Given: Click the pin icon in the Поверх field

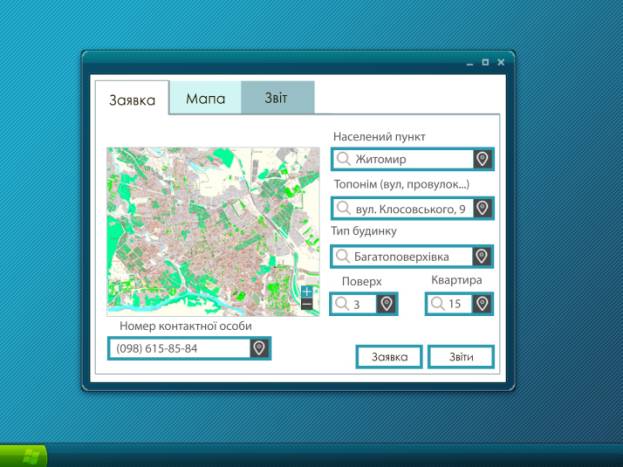Looking at the screenshot, I should click(x=386, y=304).
